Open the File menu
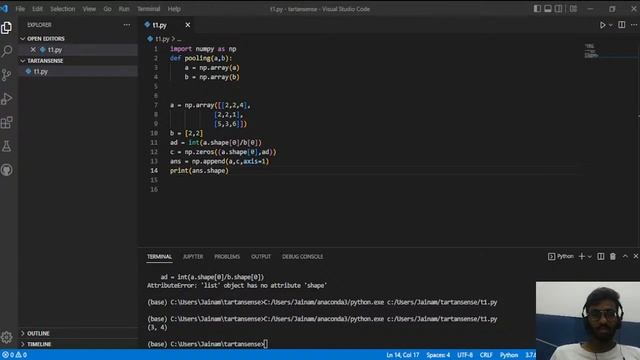The image size is (640, 360). (20, 9)
